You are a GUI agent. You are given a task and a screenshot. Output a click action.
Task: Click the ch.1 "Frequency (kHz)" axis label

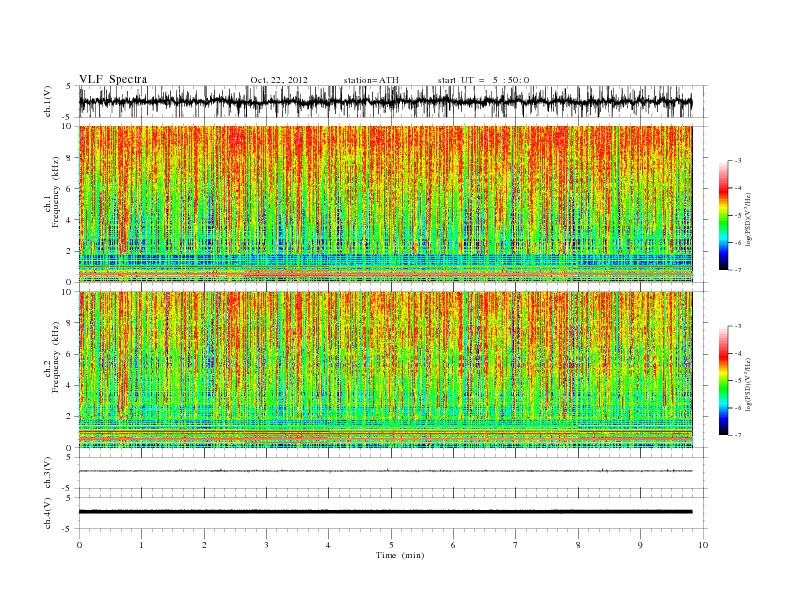55,192
